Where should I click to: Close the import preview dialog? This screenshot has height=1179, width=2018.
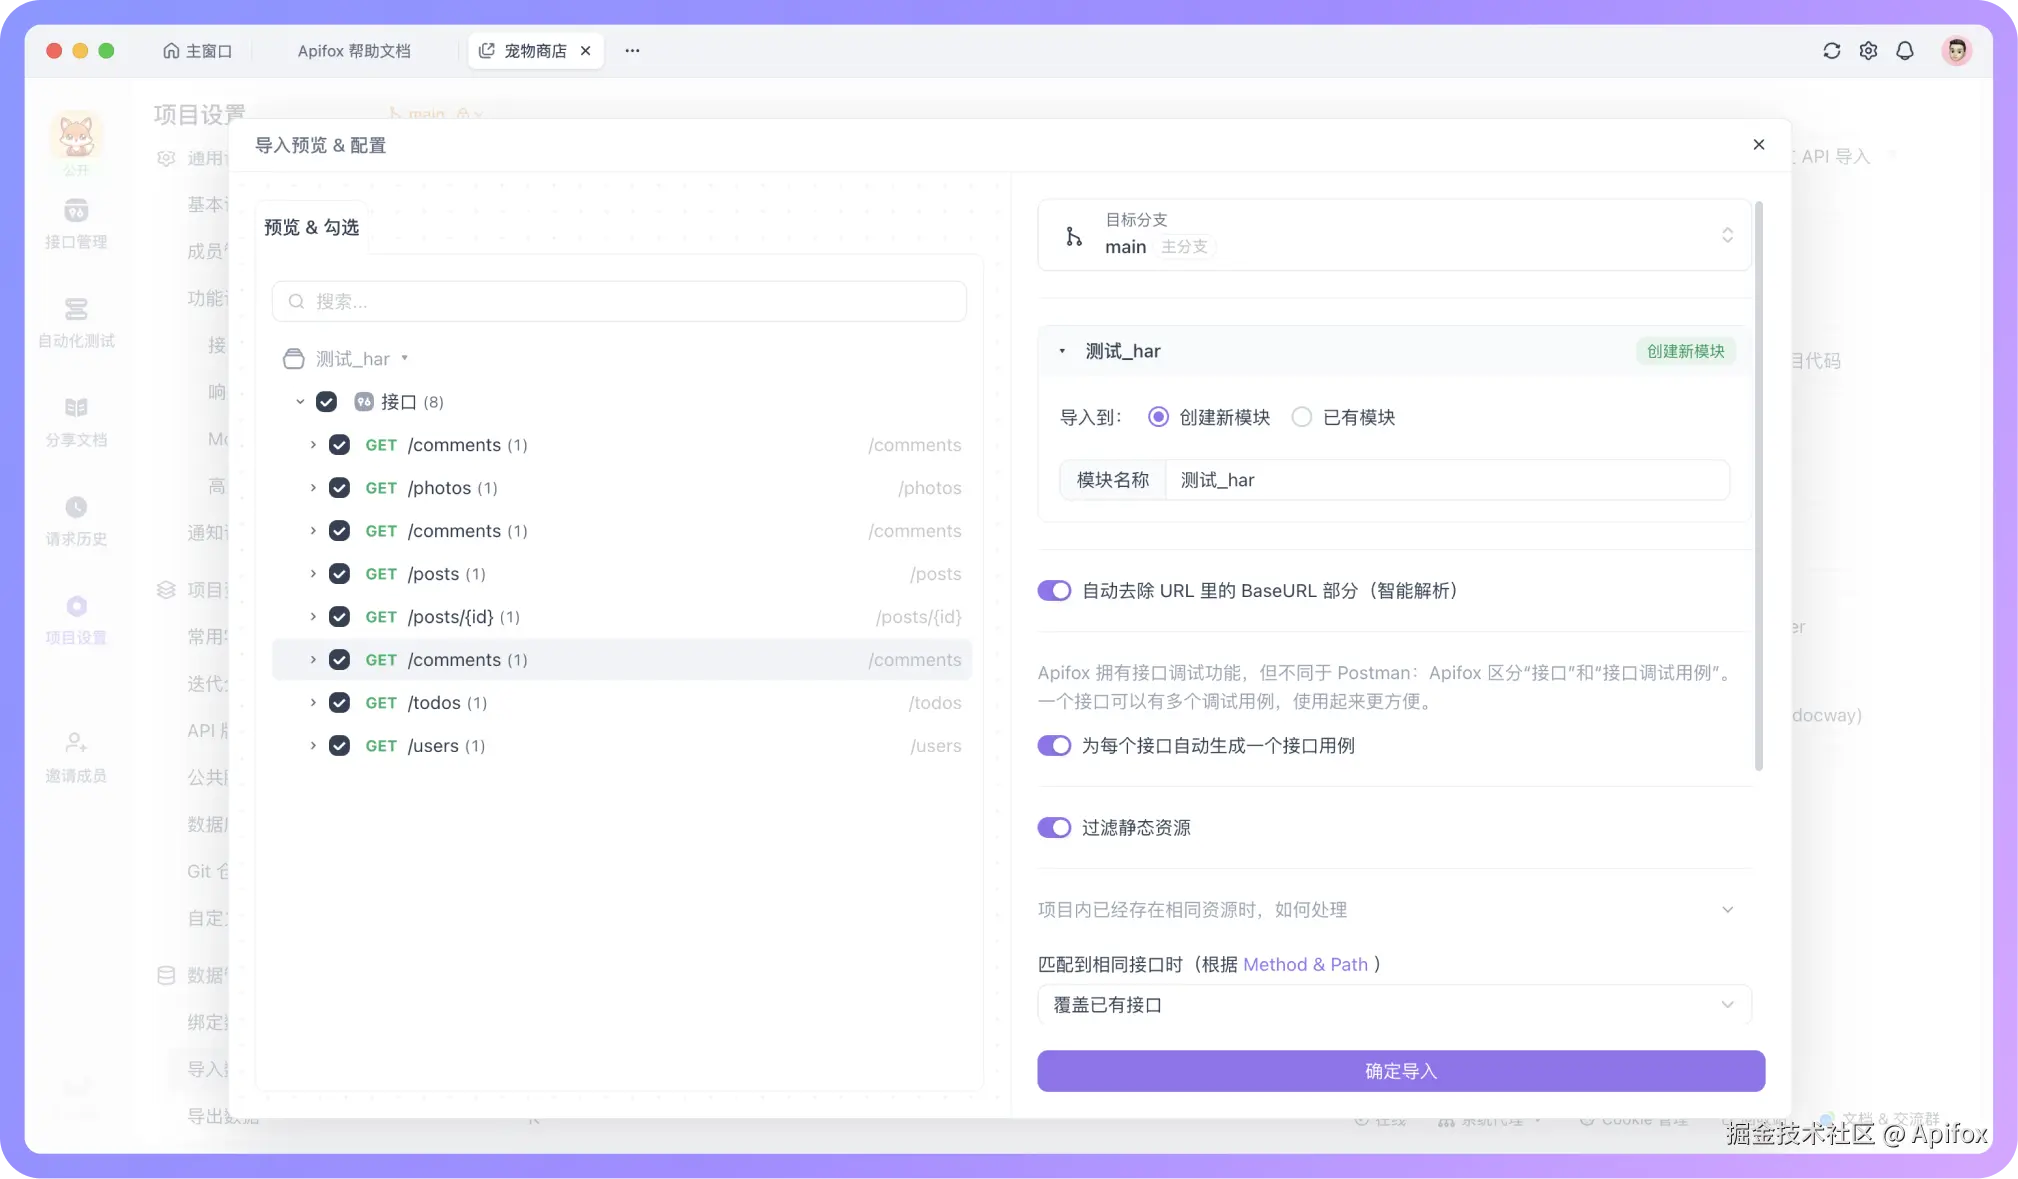(x=1758, y=145)
